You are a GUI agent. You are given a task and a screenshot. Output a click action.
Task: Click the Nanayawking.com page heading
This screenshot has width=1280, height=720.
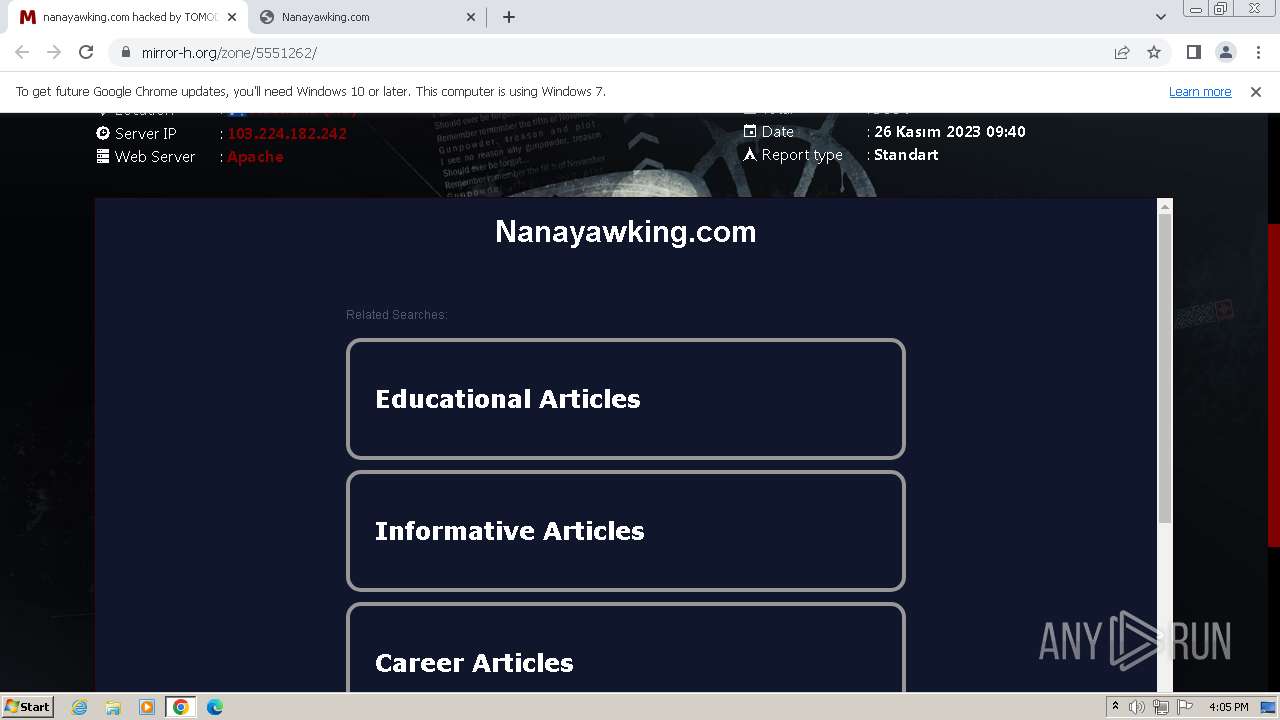625,232
